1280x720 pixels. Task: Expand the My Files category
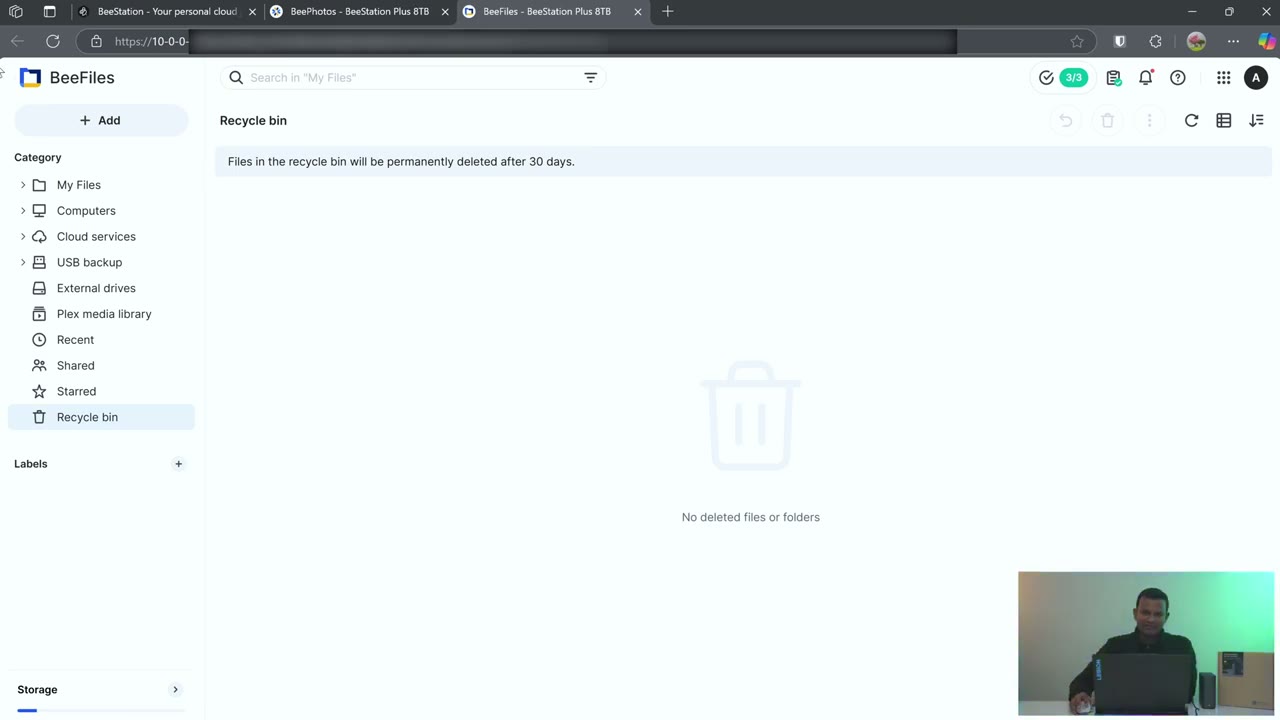pyautogui.click(x=22, y=184)
